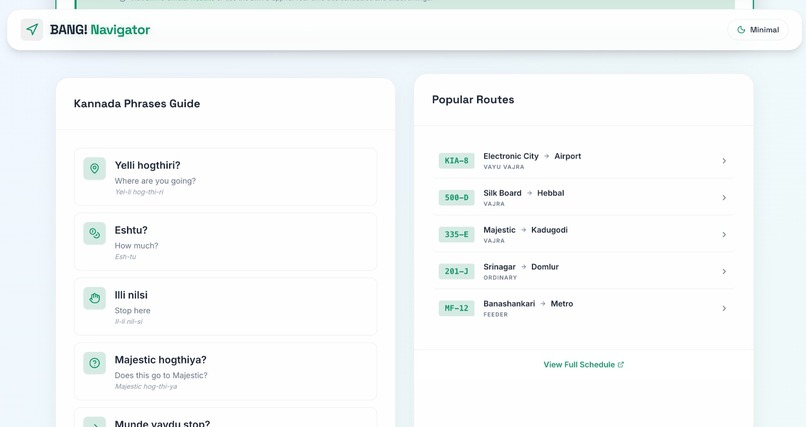The image size is (806, 427).
Task: Expand the MF-12 route chevron
Action: pos(724,308)
